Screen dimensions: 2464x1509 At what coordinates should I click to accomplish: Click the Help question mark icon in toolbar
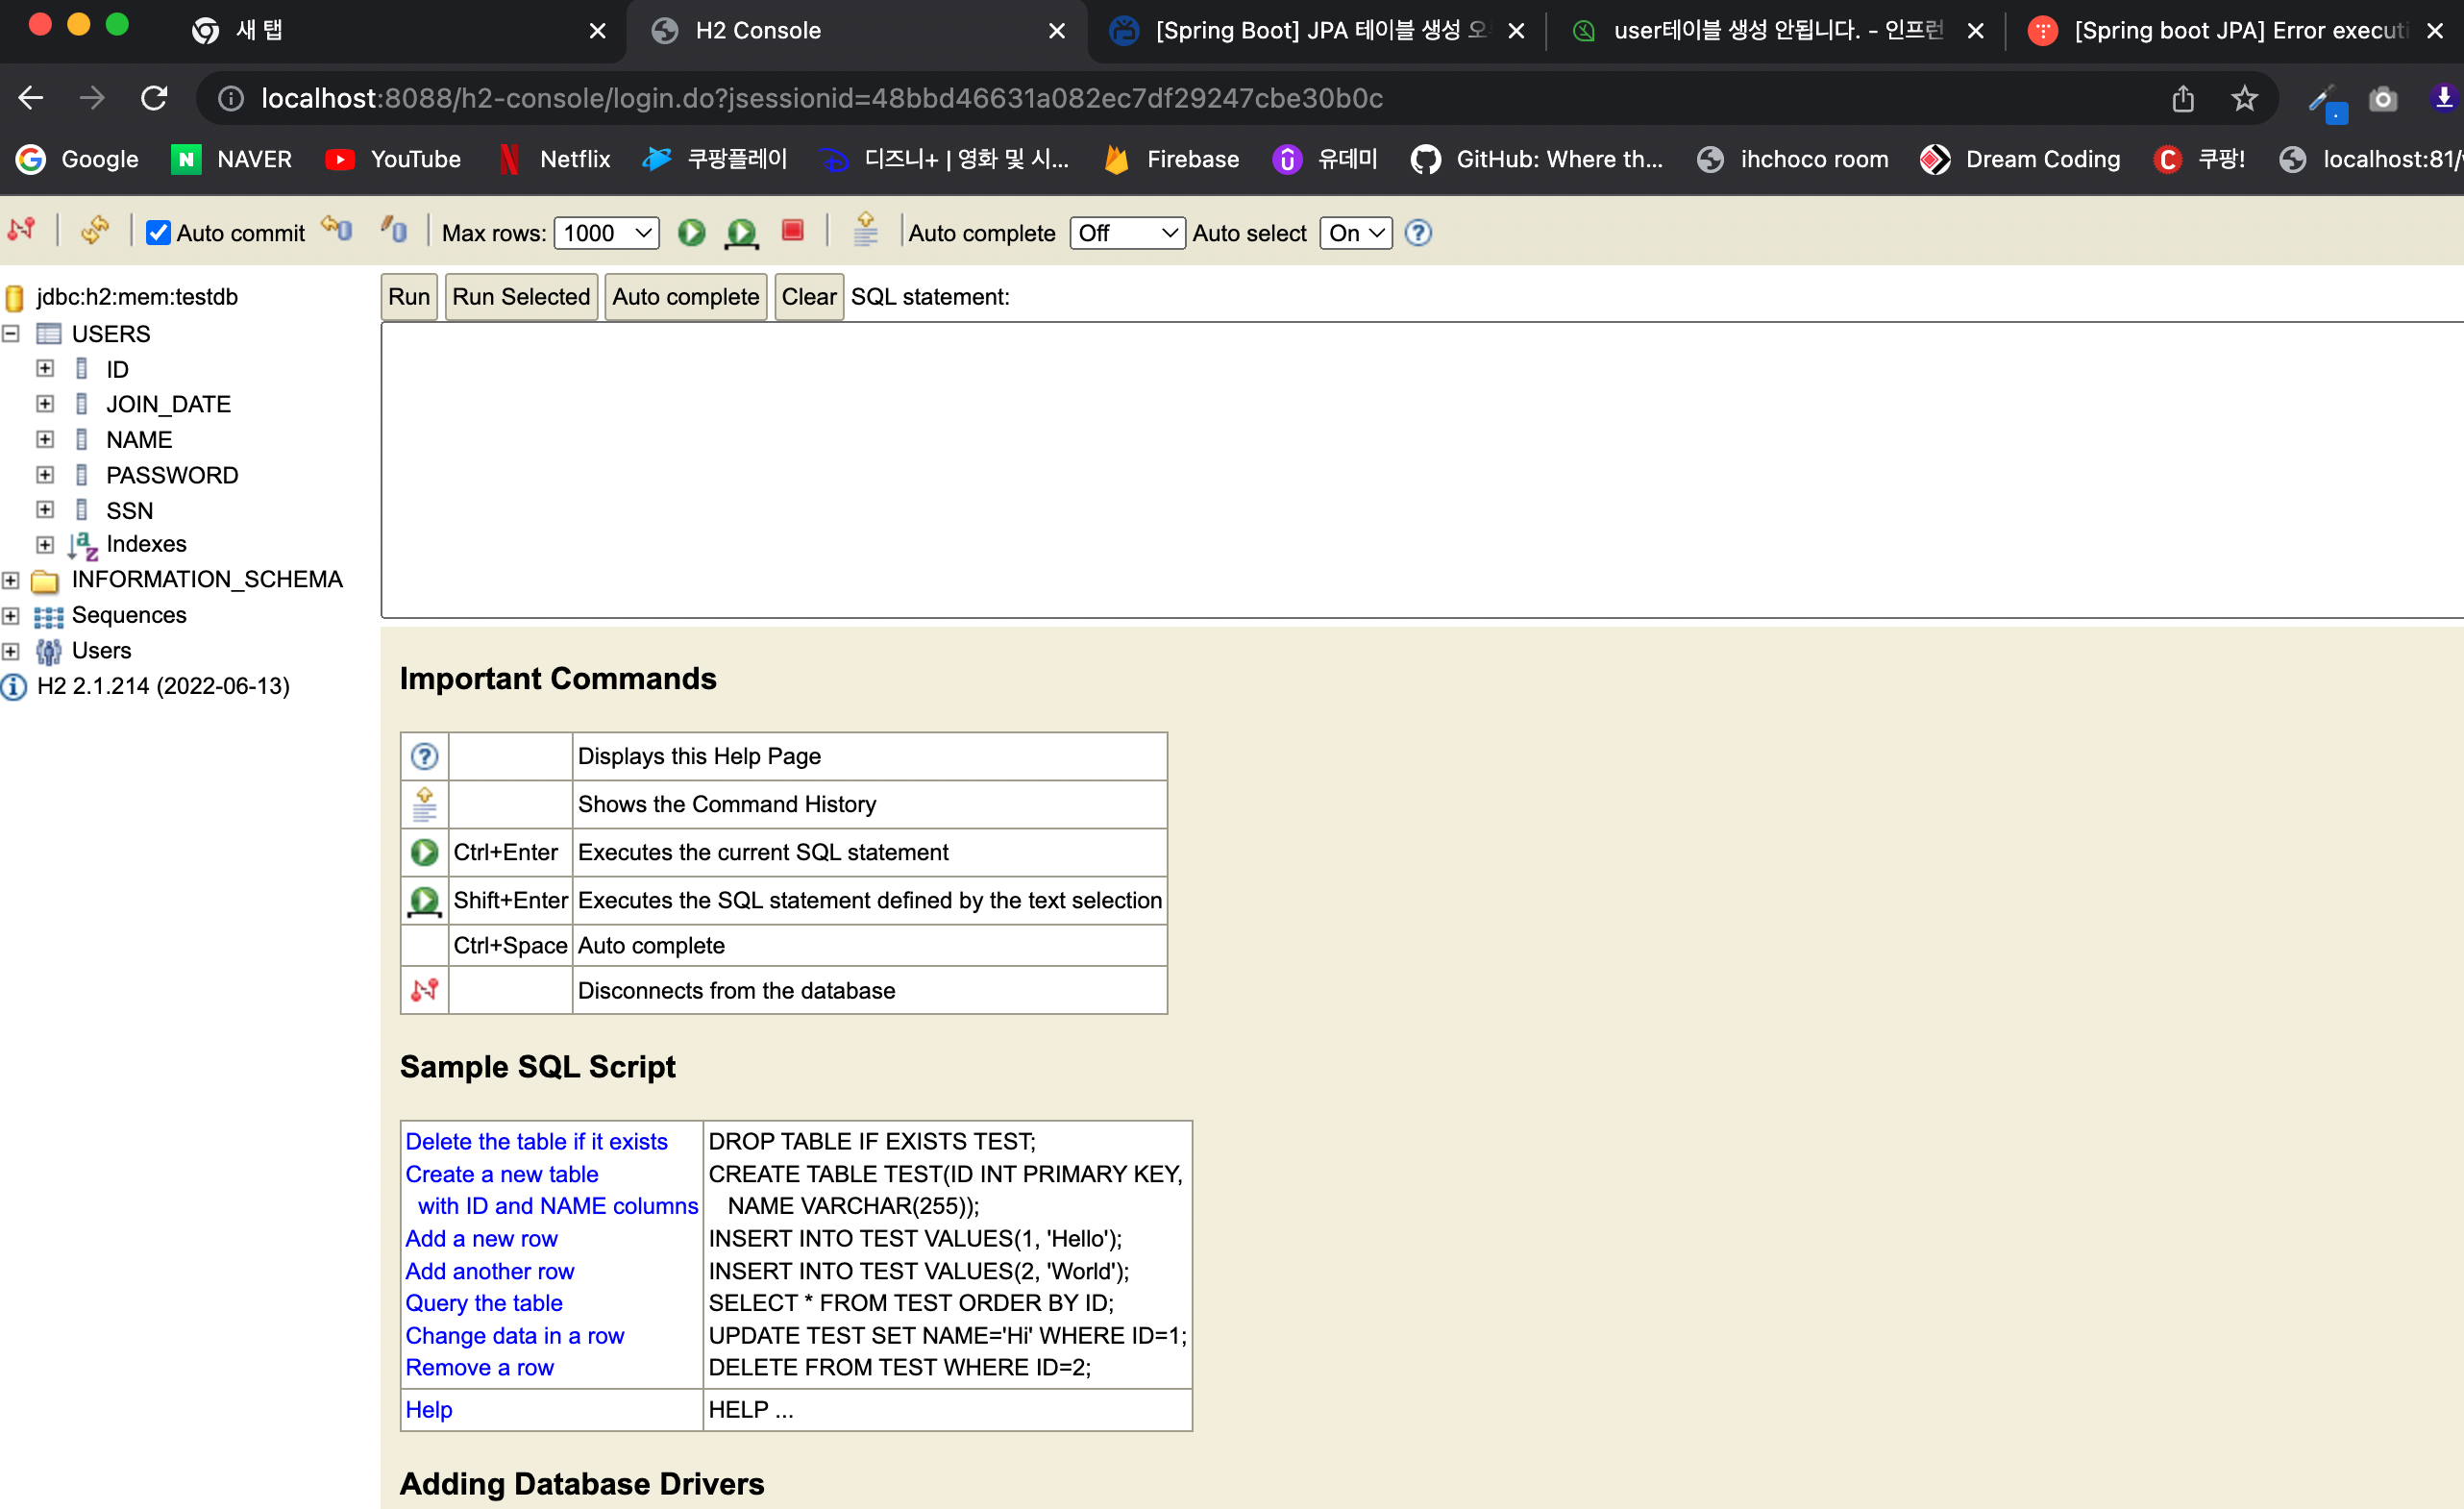click(1418, 233)
